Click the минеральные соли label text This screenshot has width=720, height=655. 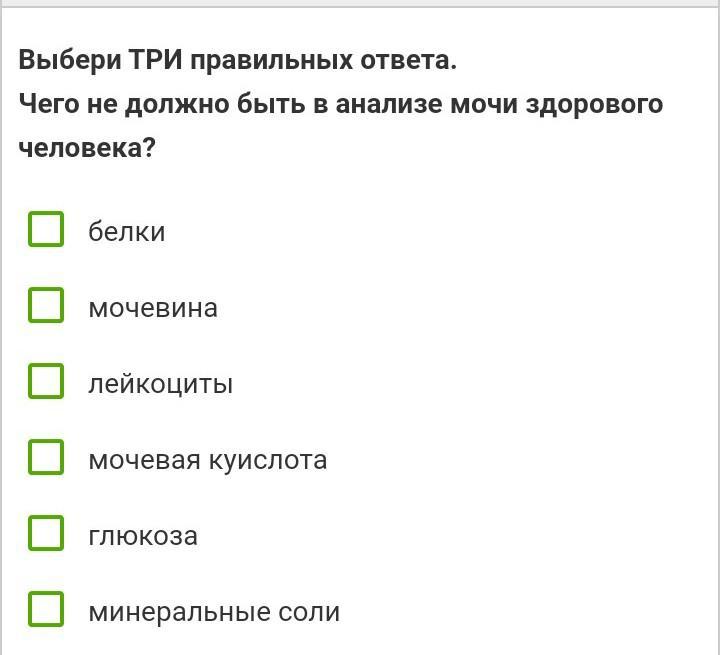coord(214,612)
